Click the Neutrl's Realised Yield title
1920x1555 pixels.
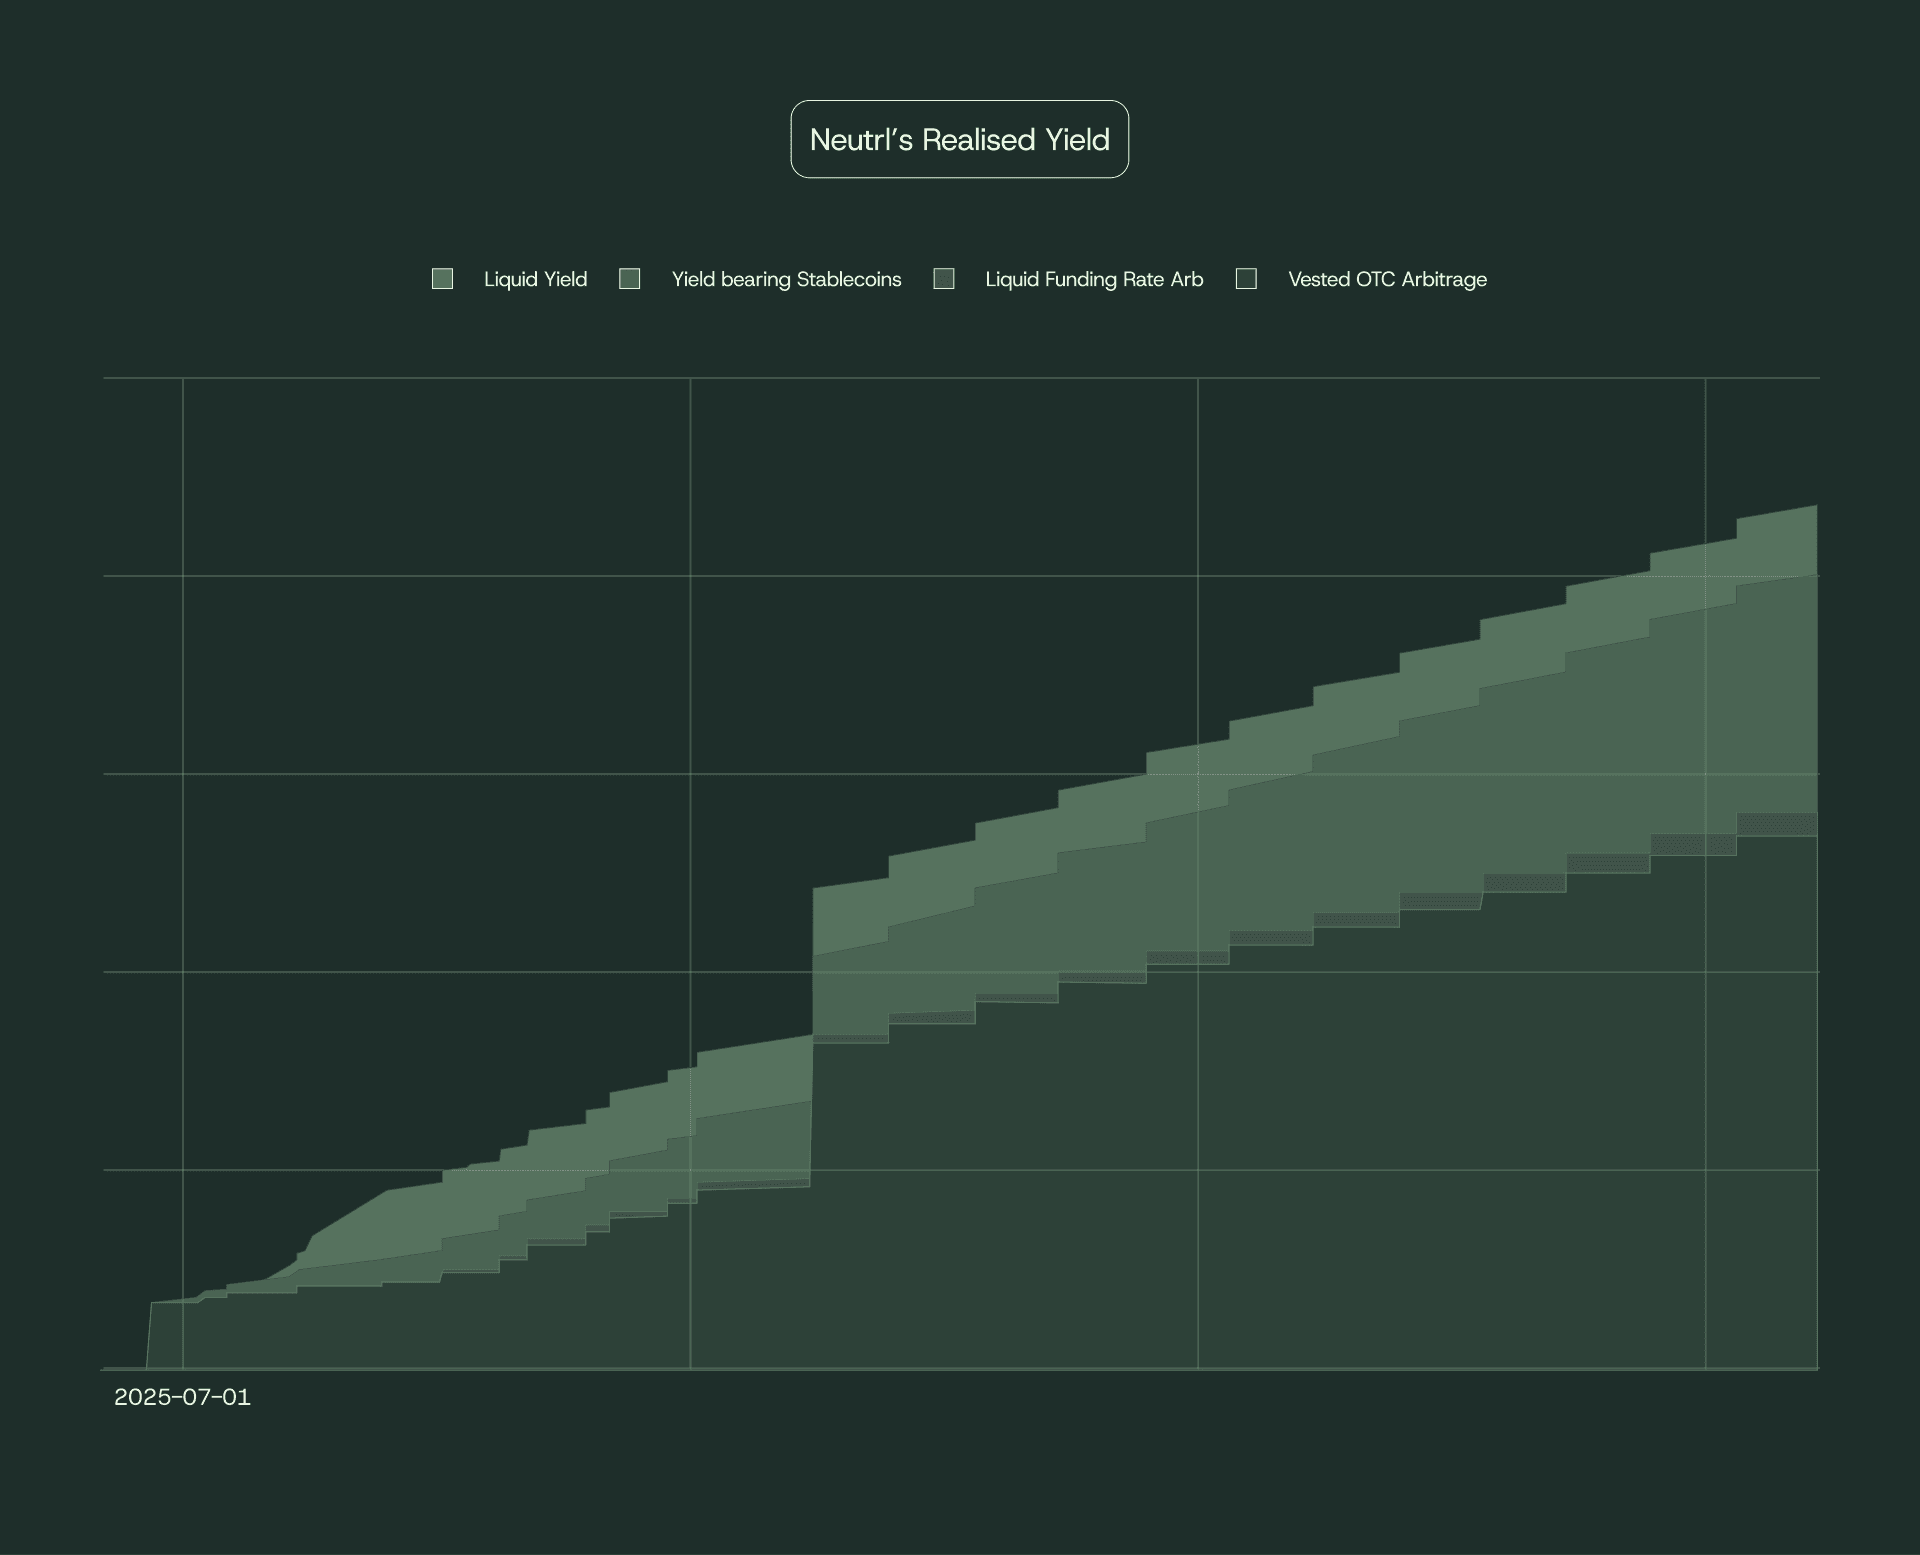(x=959, y=139)
